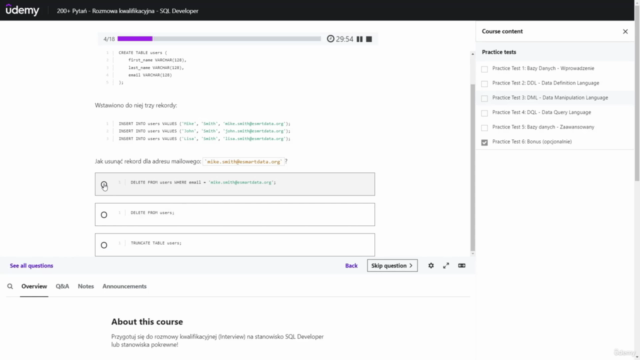This screenshot has width=640, height=360.
Task: Check Practice Test 5: Zaawansowany checkbox
Action: point(484,128)
